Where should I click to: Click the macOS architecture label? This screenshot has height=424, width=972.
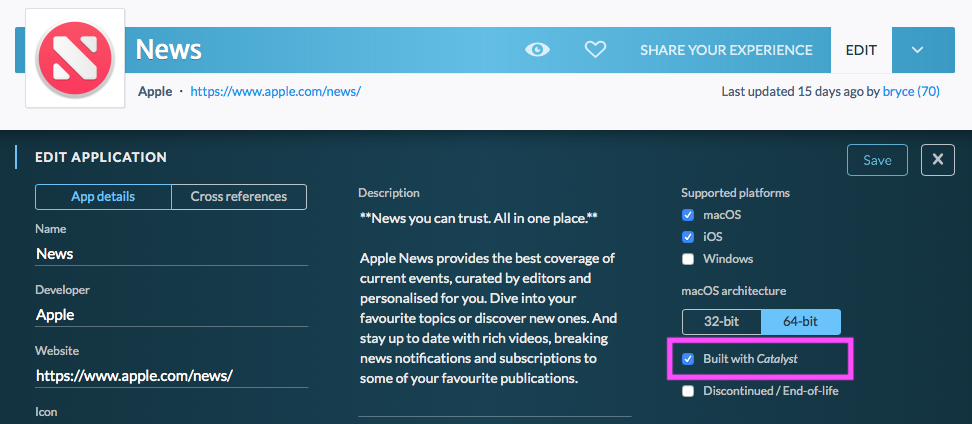pos(733,290)
